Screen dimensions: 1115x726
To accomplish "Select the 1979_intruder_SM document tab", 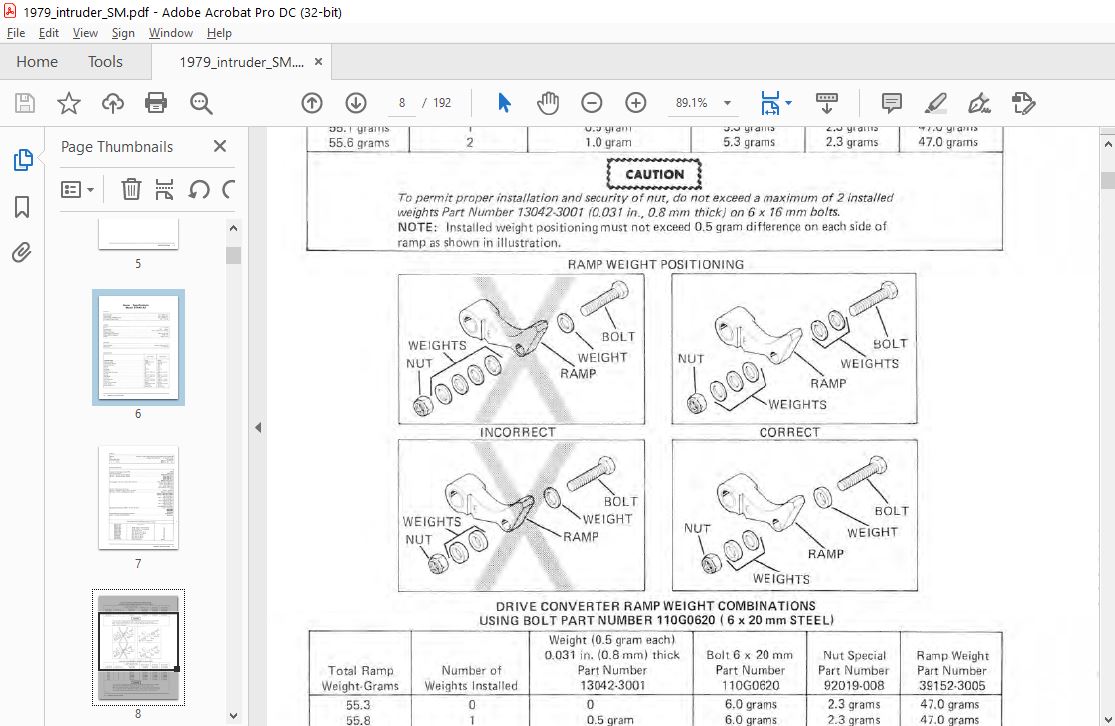I will pyautogui.click(x=241, y=62).
